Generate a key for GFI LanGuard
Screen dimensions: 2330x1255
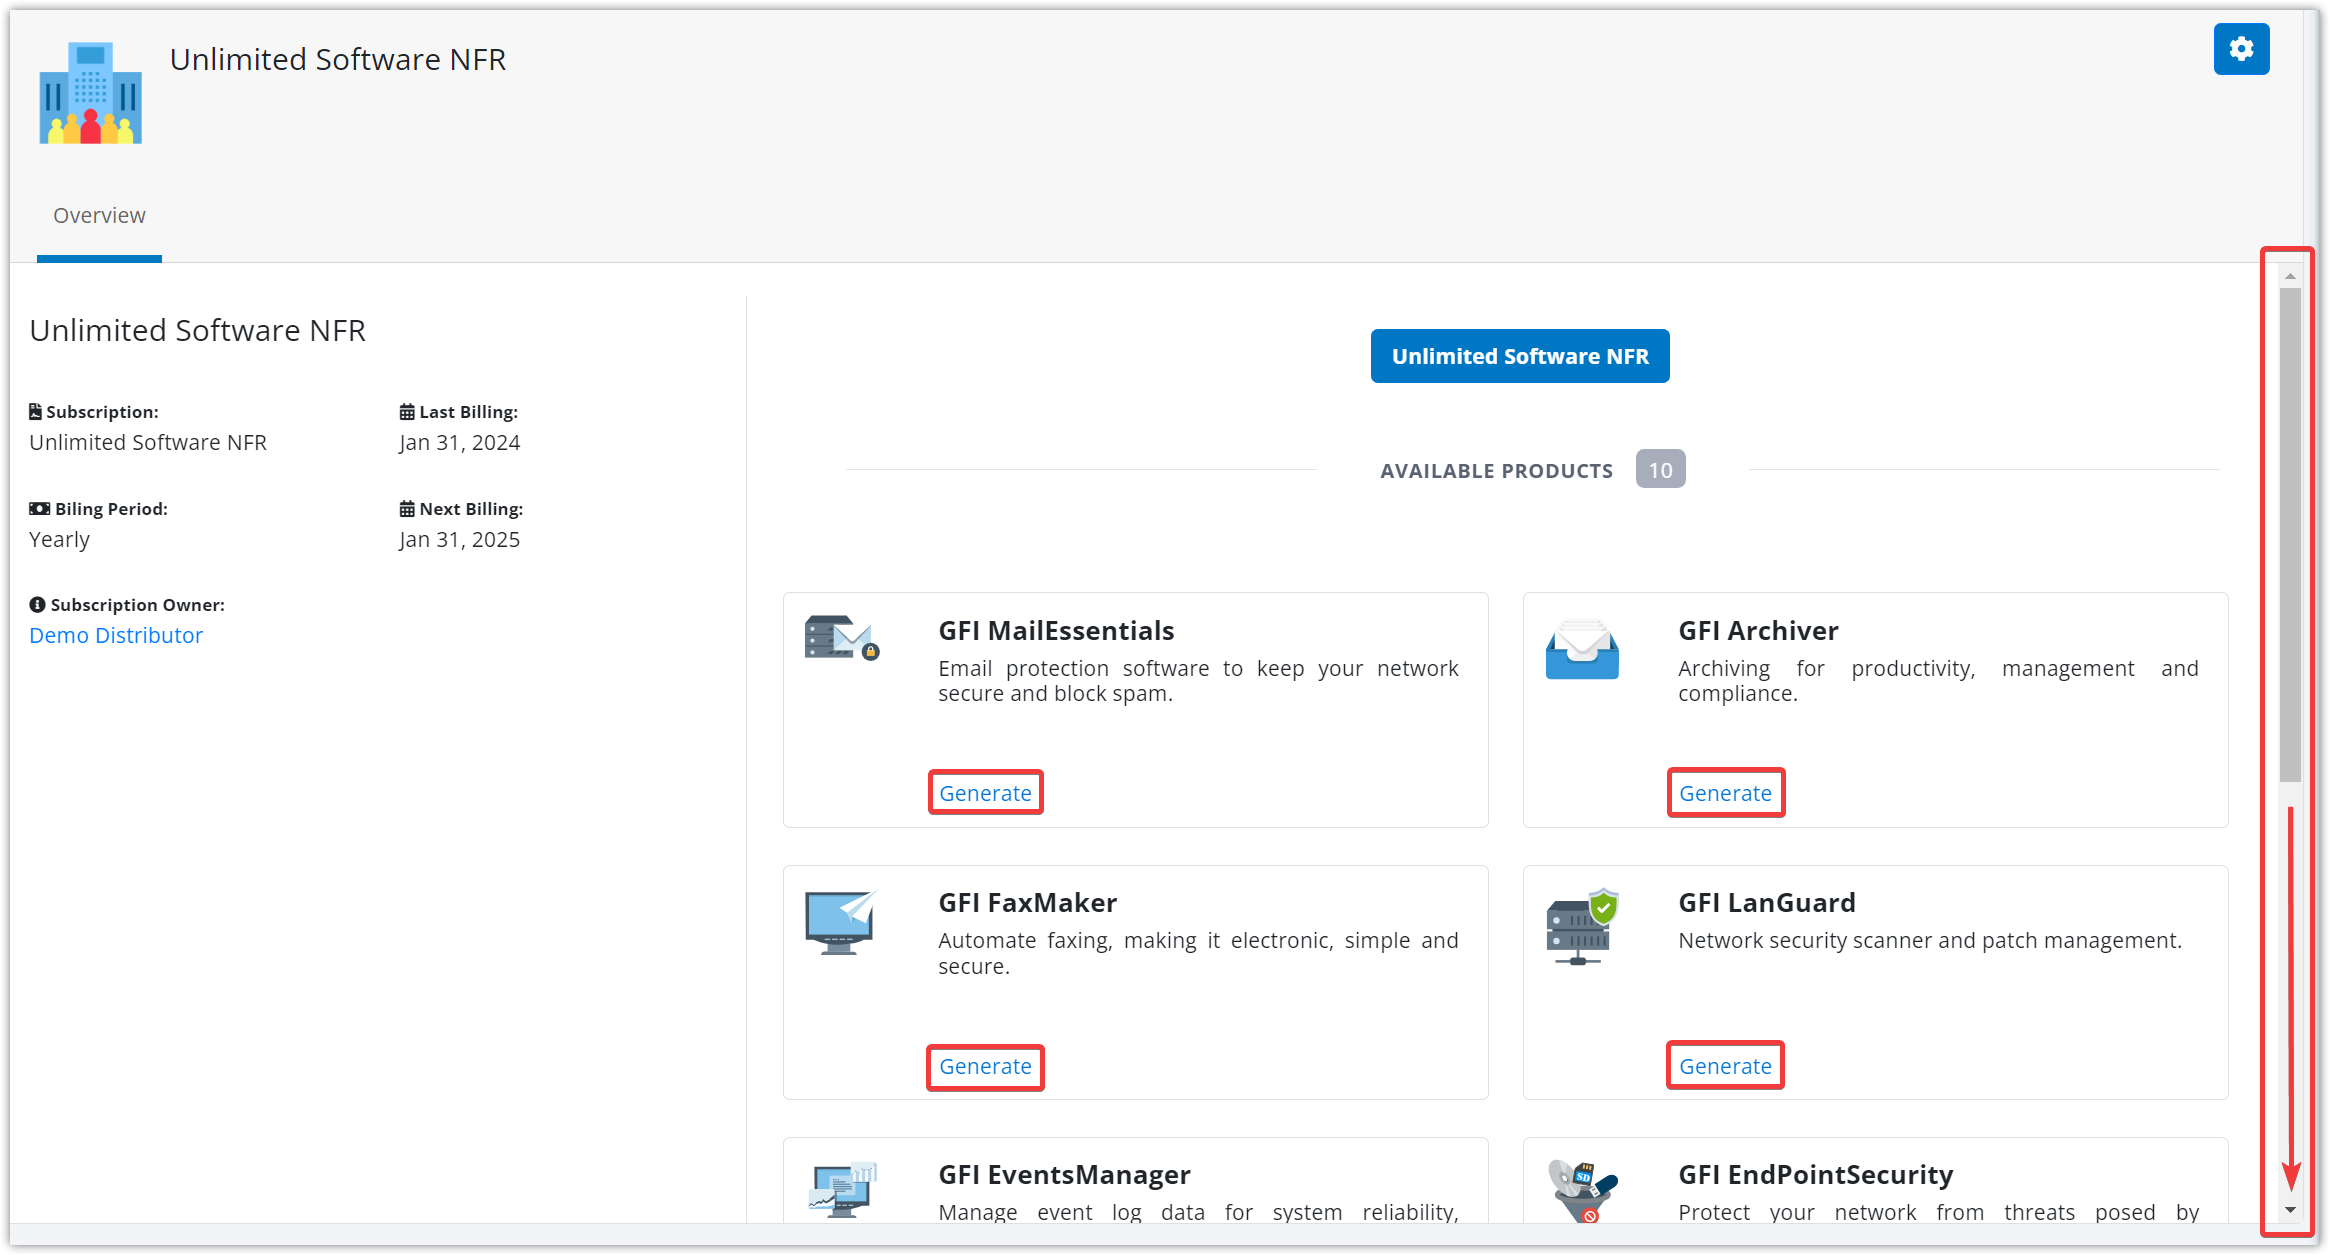1725,1066
